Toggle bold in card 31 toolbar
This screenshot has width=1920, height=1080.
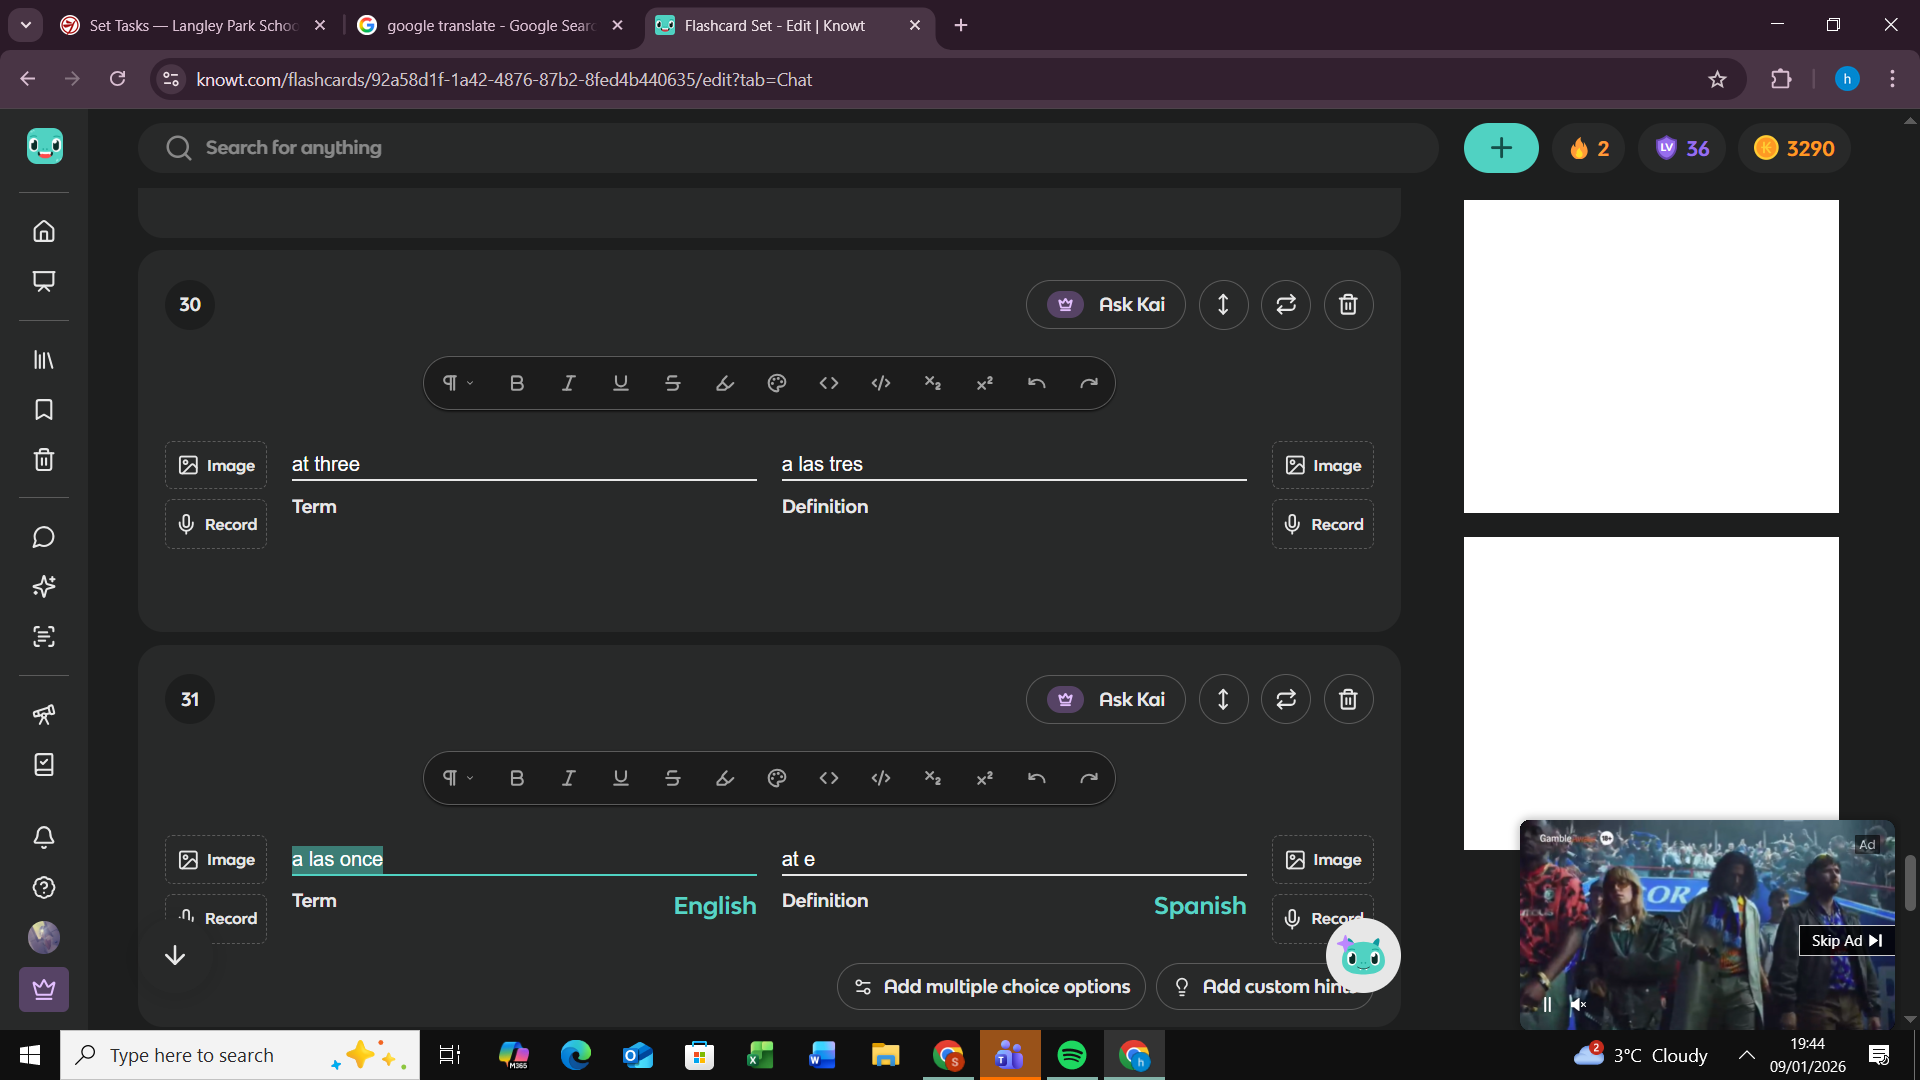pos(516,778)
